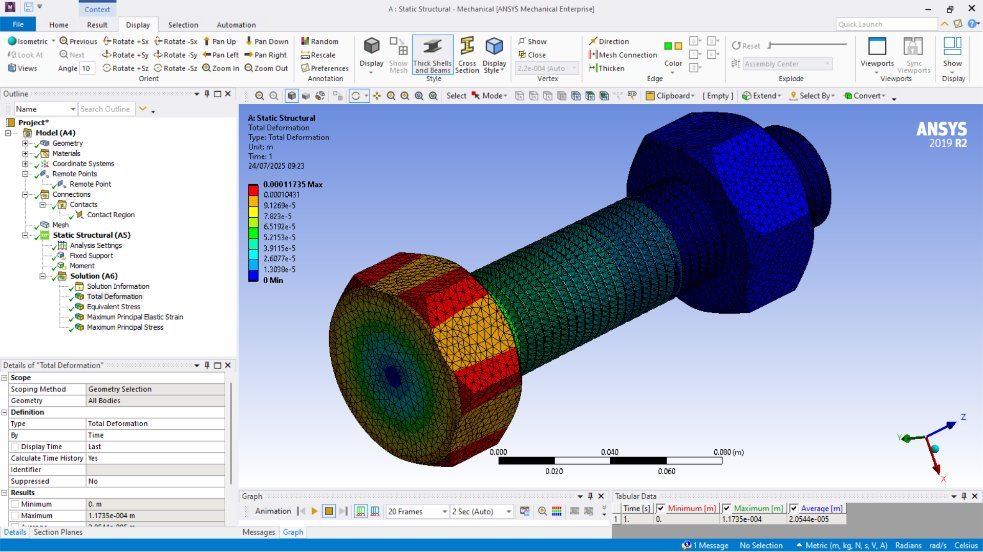Open the 2 Sec (Auto) dropdown
Screen dimensions: 983x552
point(481,511)
